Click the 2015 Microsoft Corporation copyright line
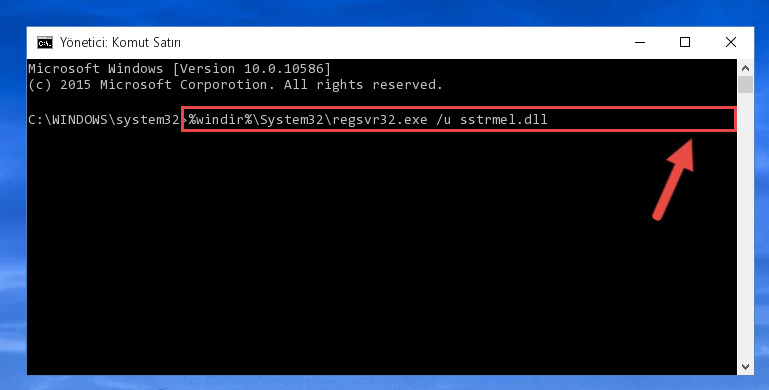Image resolution: width=769 pixels, height=390 pixels. [x=235, y=85]
